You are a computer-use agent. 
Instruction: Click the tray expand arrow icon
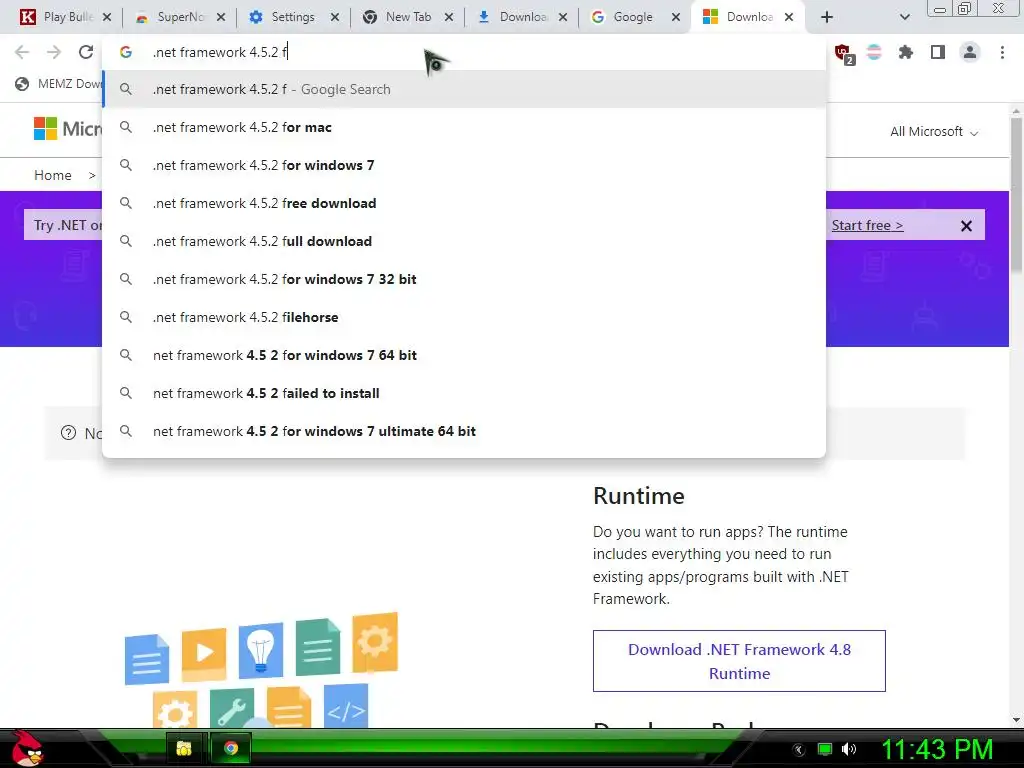click(798, 750)
